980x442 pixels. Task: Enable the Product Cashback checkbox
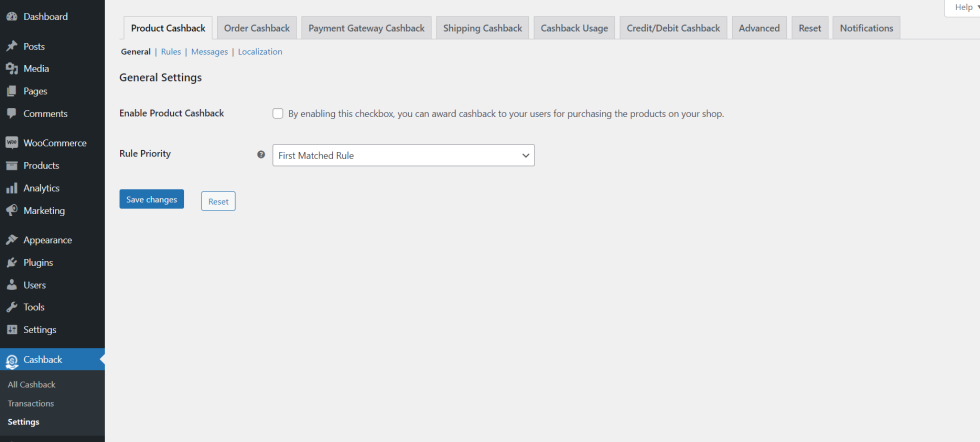(x=278, y=114)
